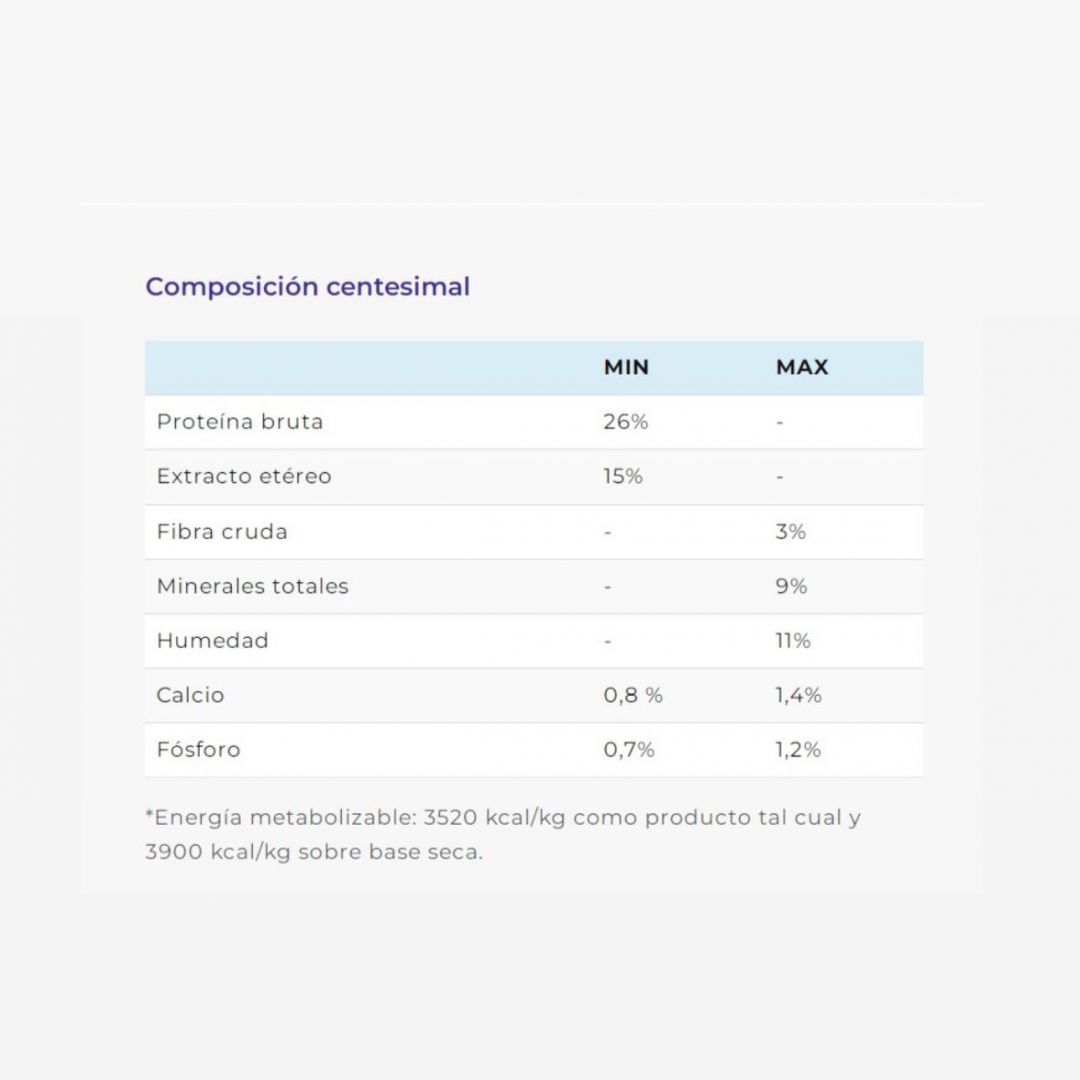Click the 26% protein minimum value
This screenshot has height=1080, width=1080.
pyautogui.click(x=626, y=422)
